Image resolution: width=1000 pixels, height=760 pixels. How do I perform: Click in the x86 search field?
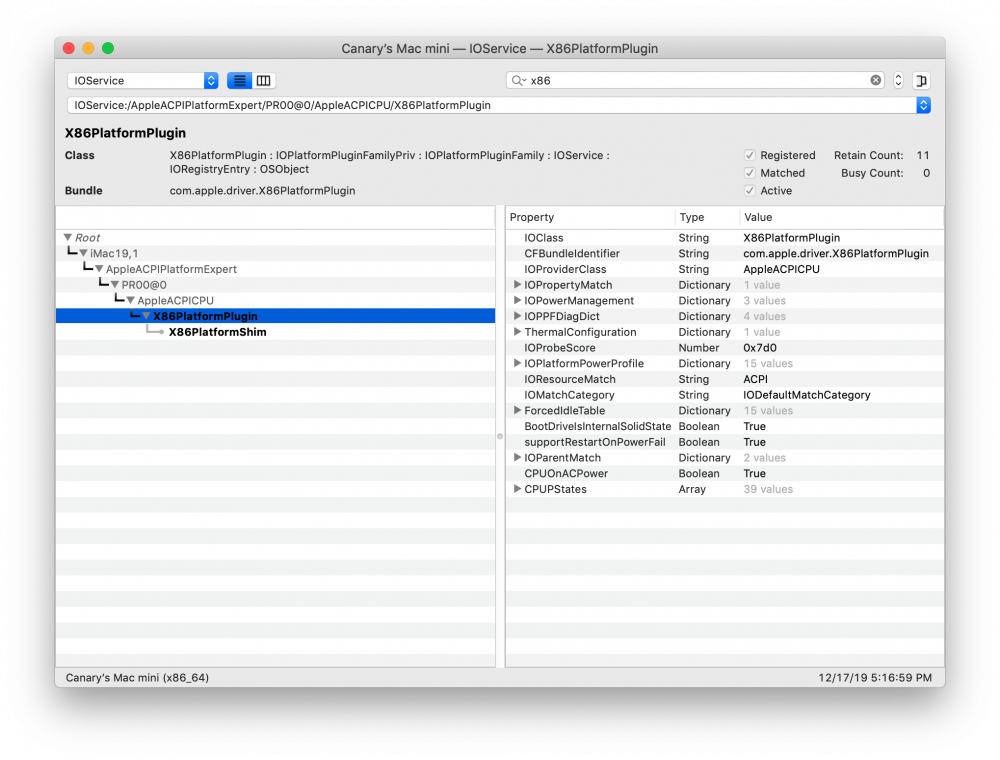695,80
